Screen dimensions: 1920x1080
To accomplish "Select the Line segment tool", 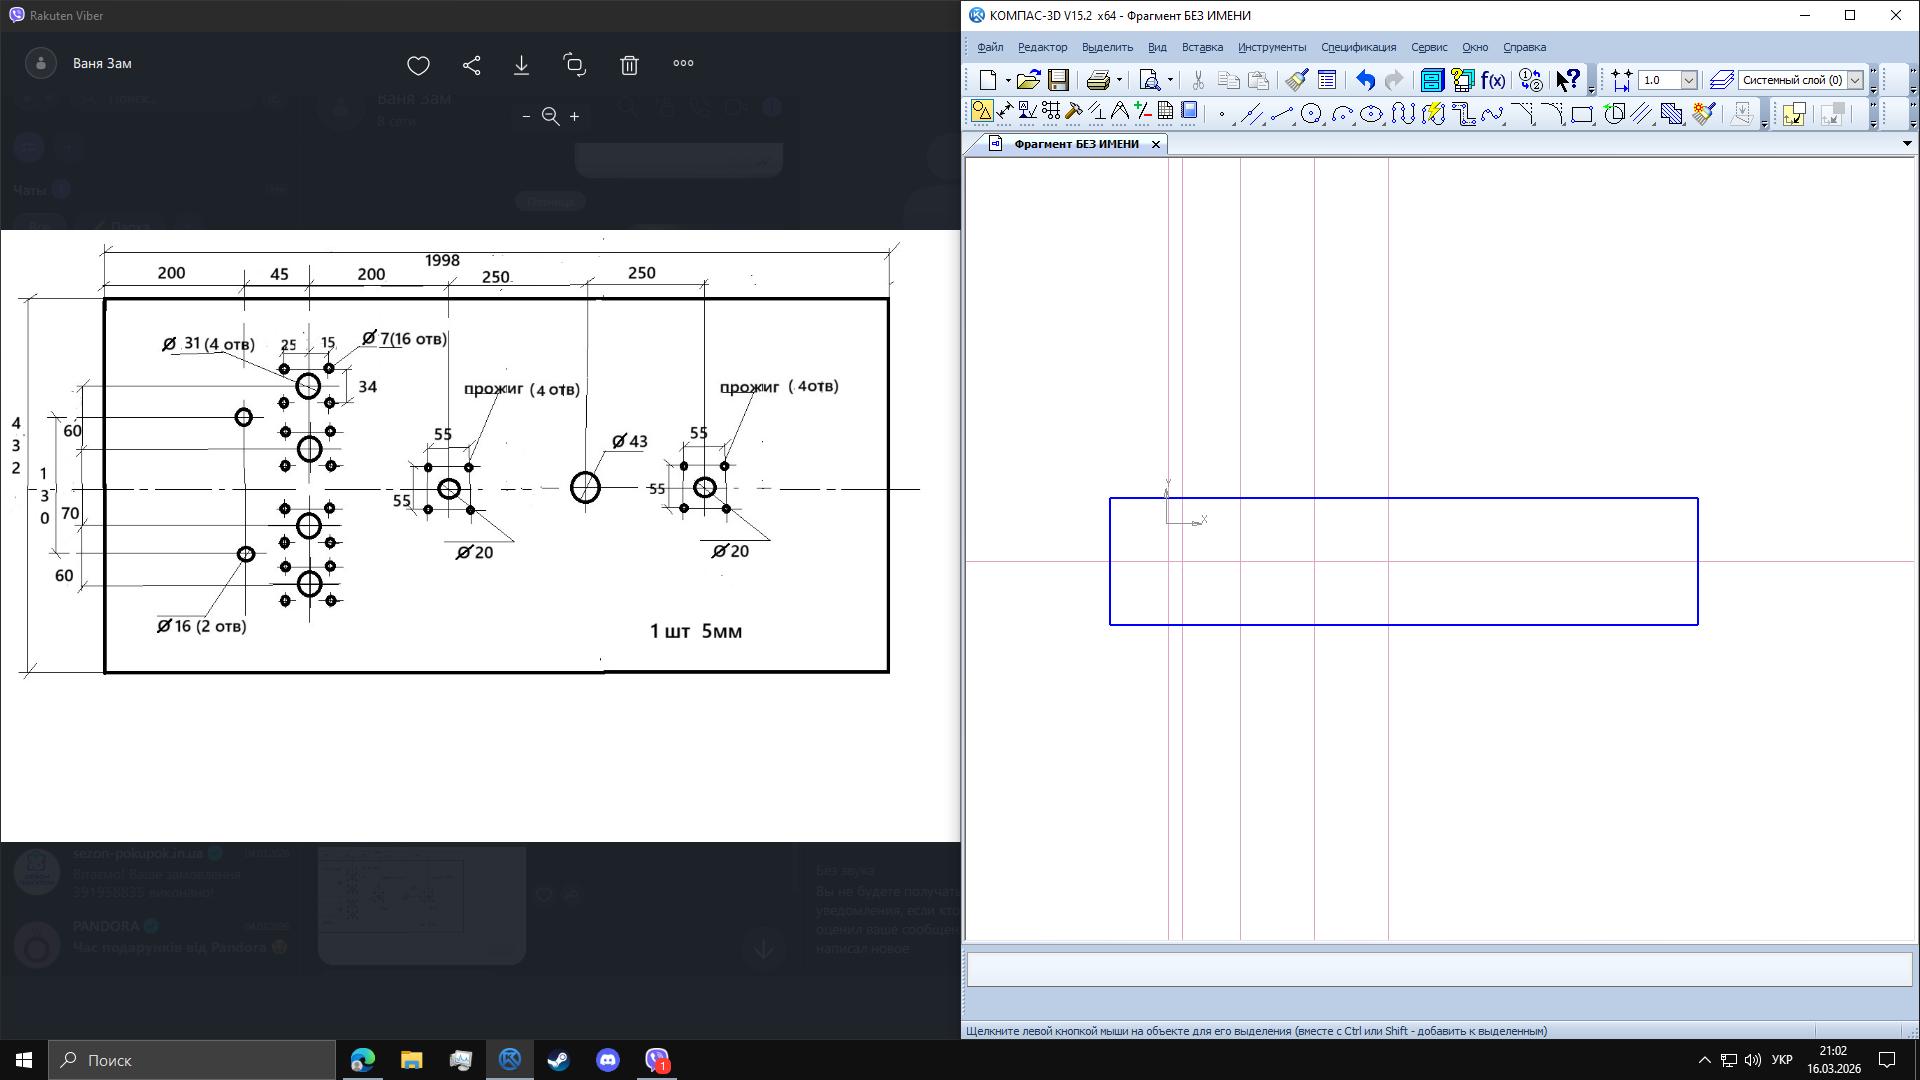I will tap(1281, 114).
